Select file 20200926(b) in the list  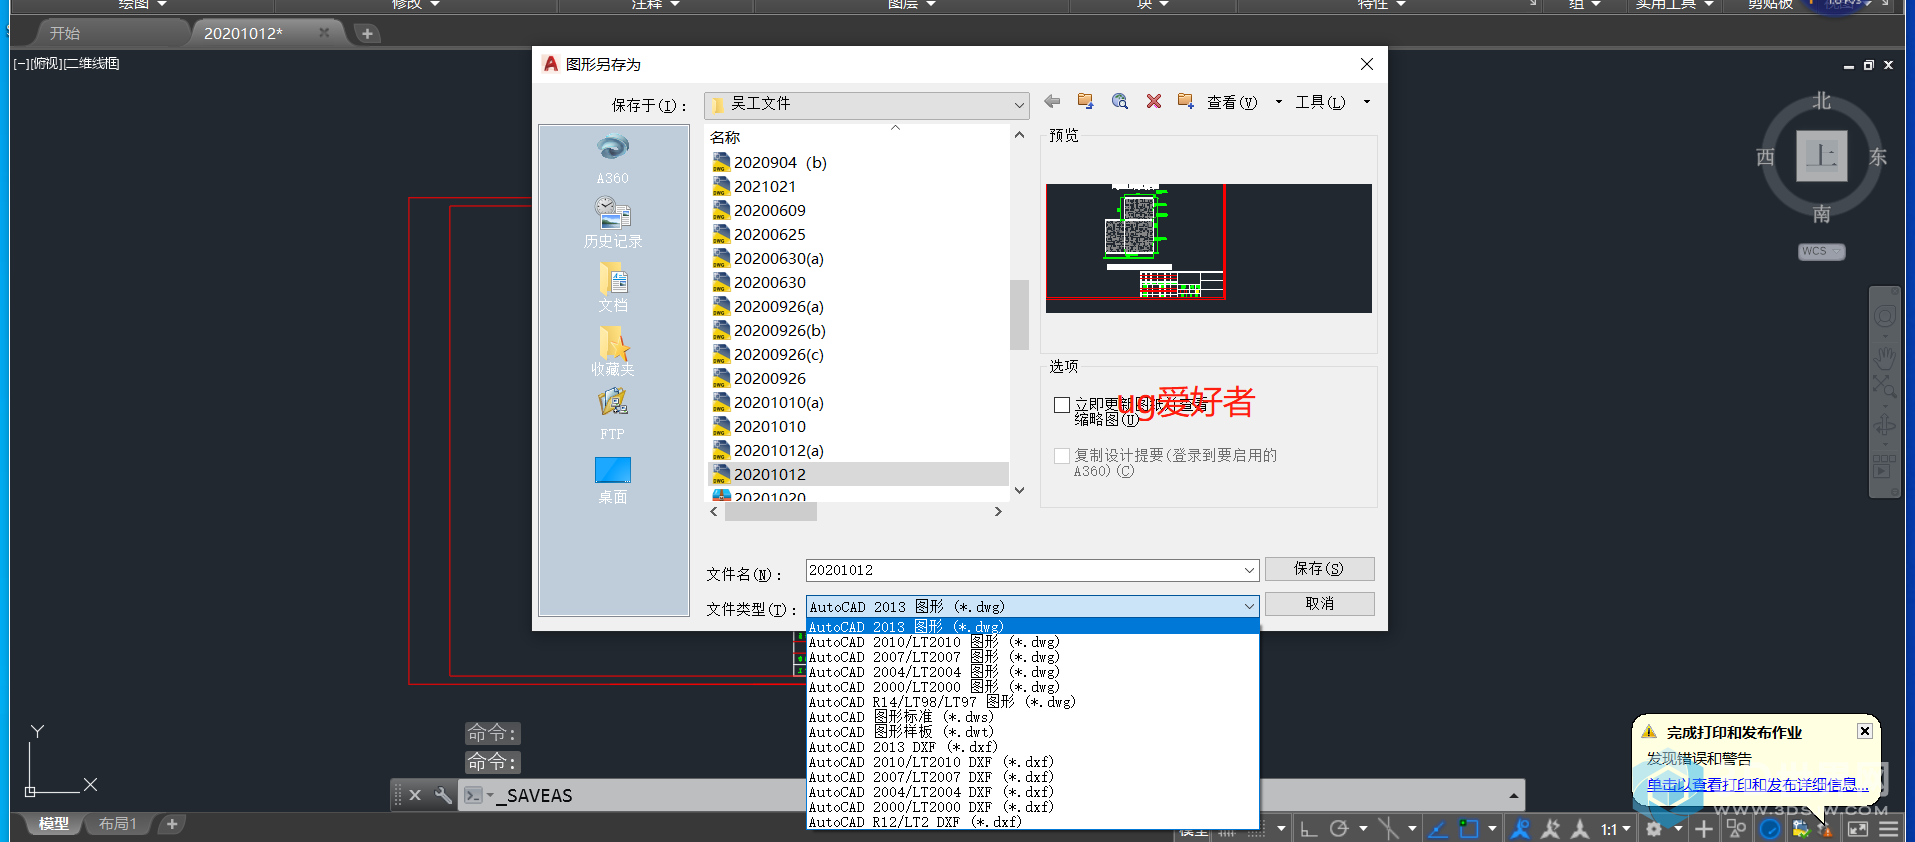click(779, 330)
